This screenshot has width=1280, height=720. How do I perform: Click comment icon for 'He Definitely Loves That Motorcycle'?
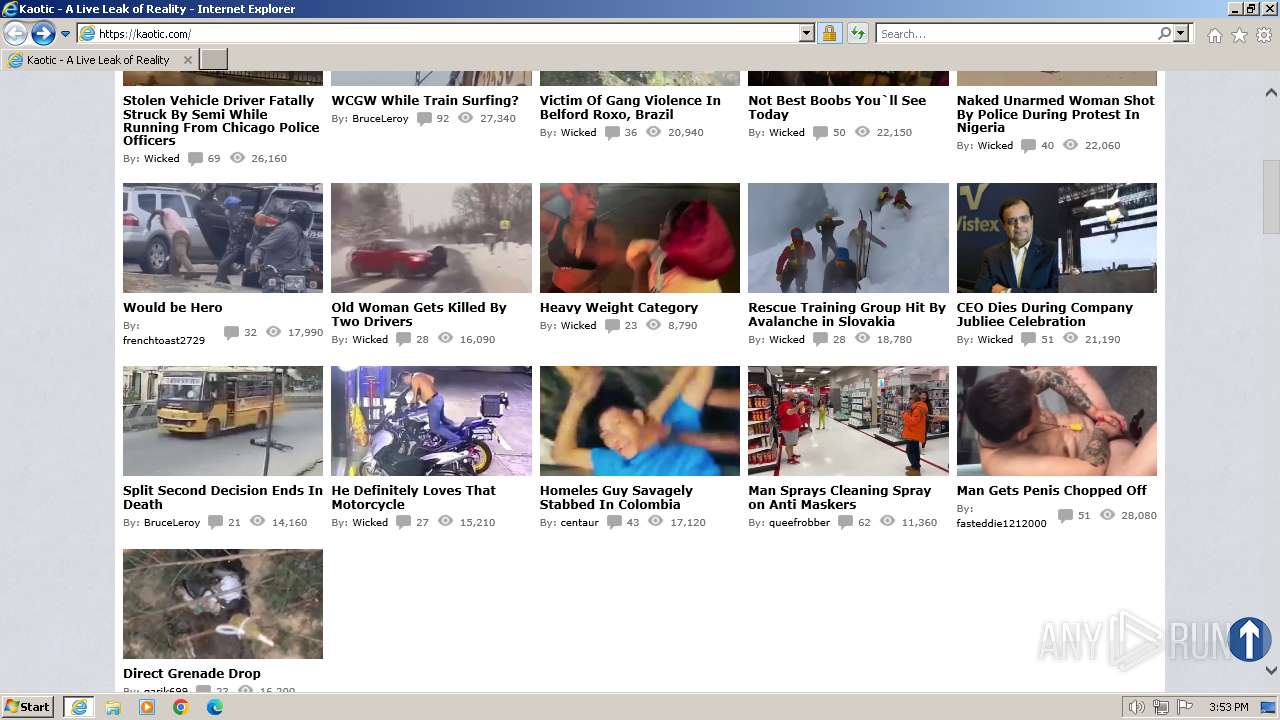point(403,523)
